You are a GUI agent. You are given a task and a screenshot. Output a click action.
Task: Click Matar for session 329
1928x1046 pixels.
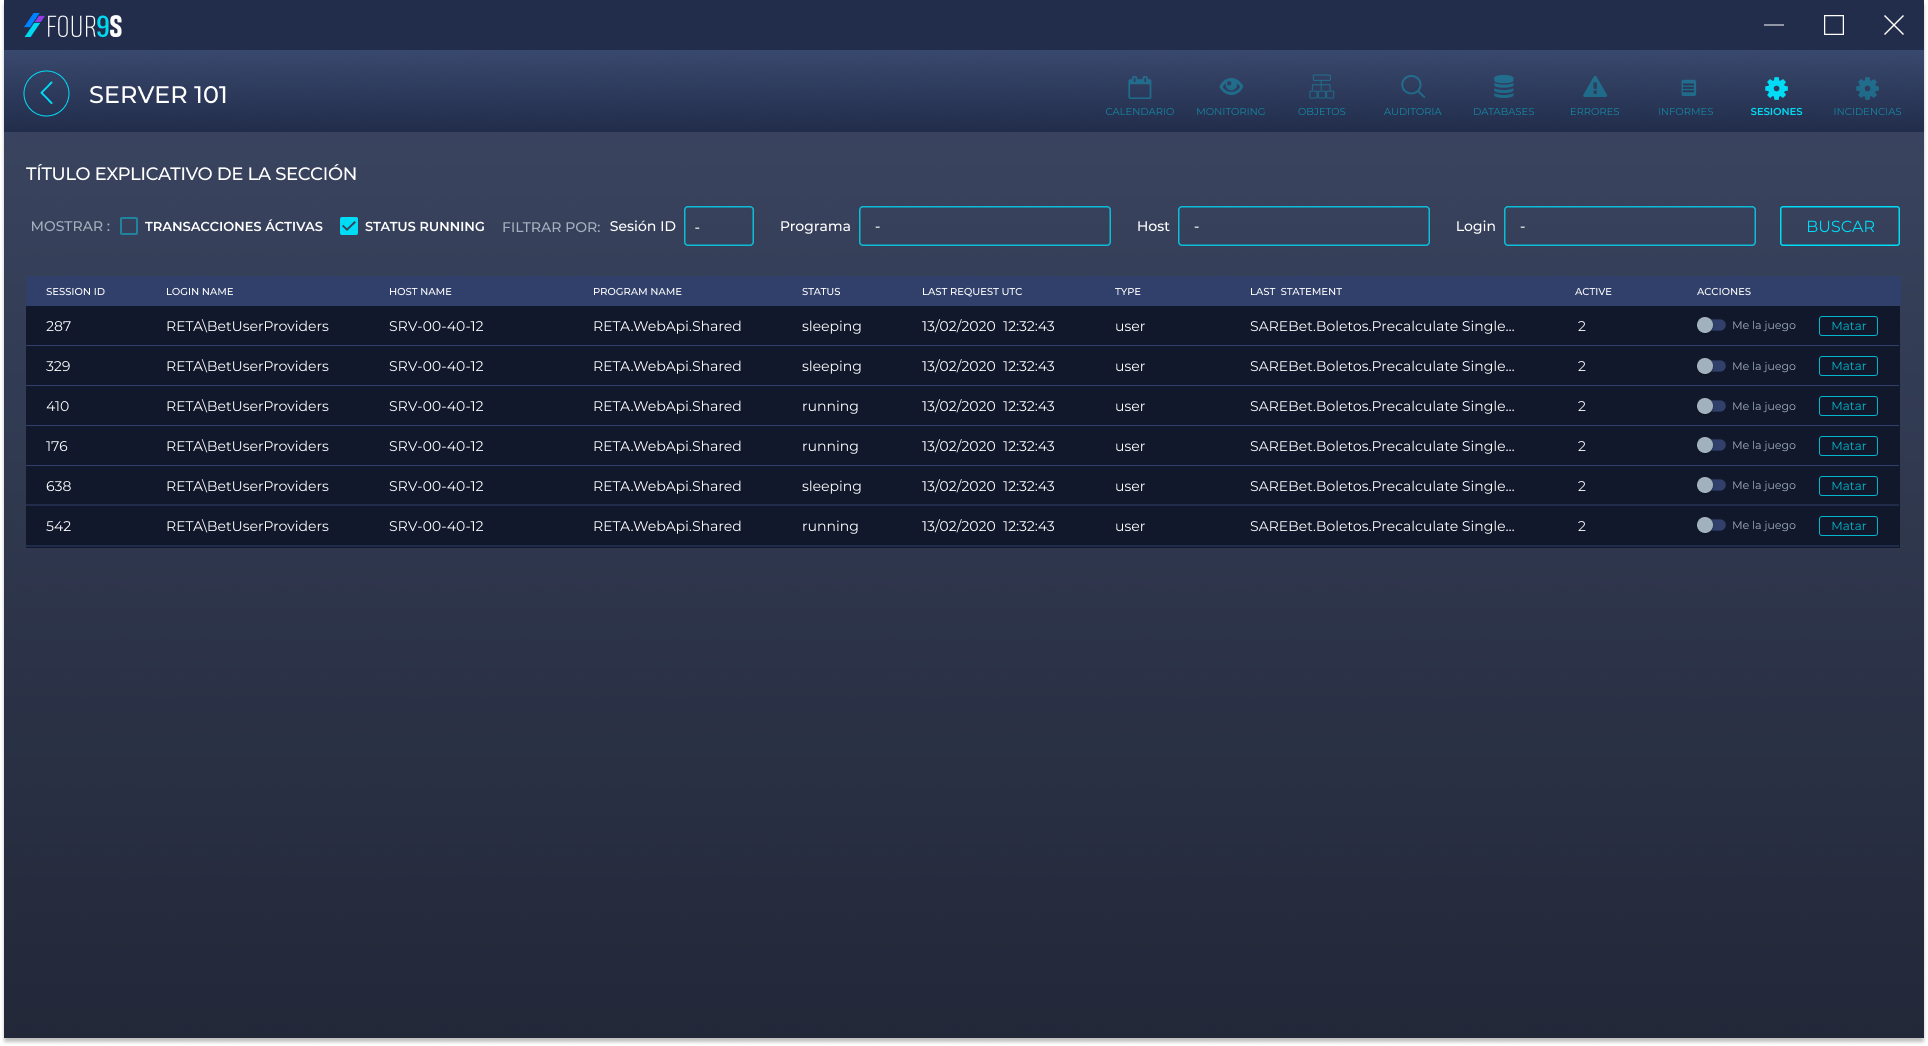[x=1847, y=366]
